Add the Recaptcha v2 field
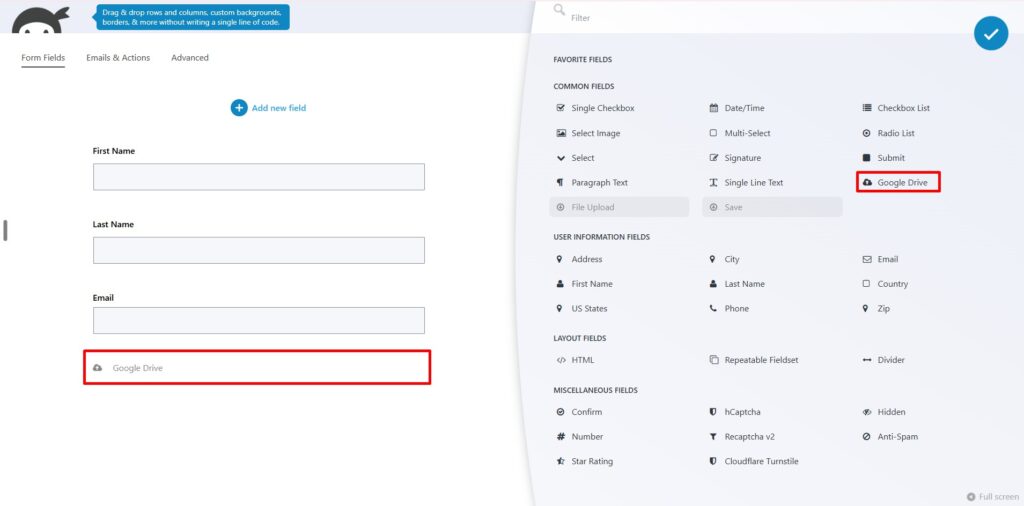 [742, 437]
